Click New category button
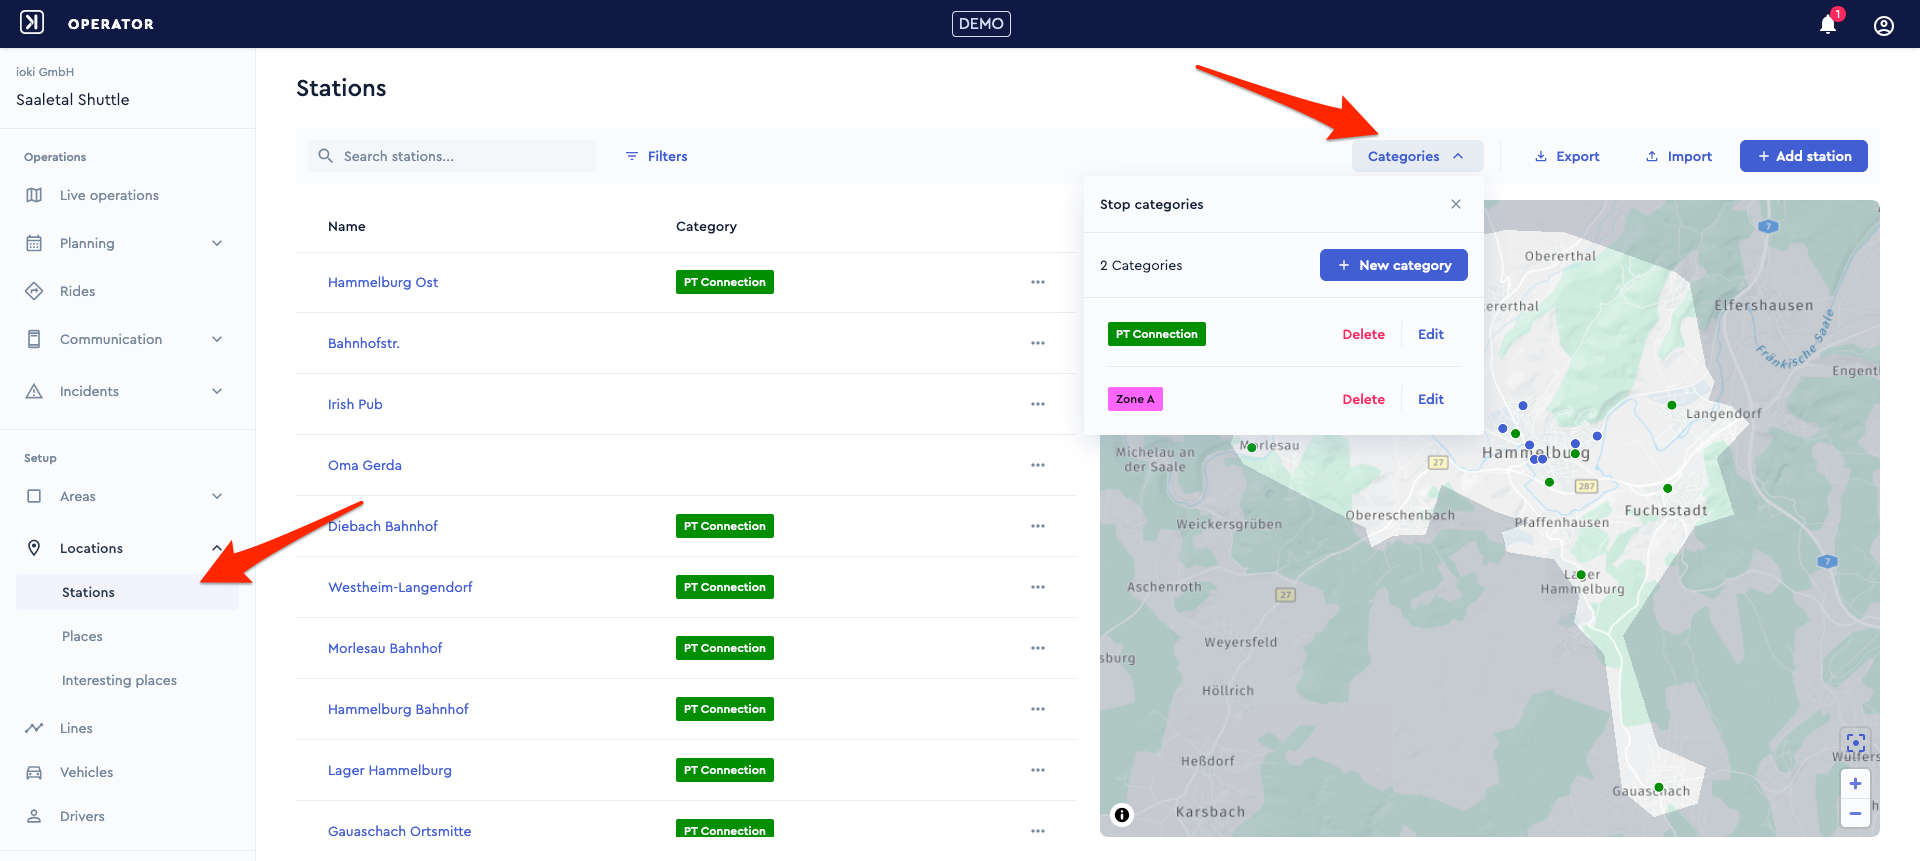Image resolution: width=1920 pixels, height=861 pixels. click(x=1394, y=265)
